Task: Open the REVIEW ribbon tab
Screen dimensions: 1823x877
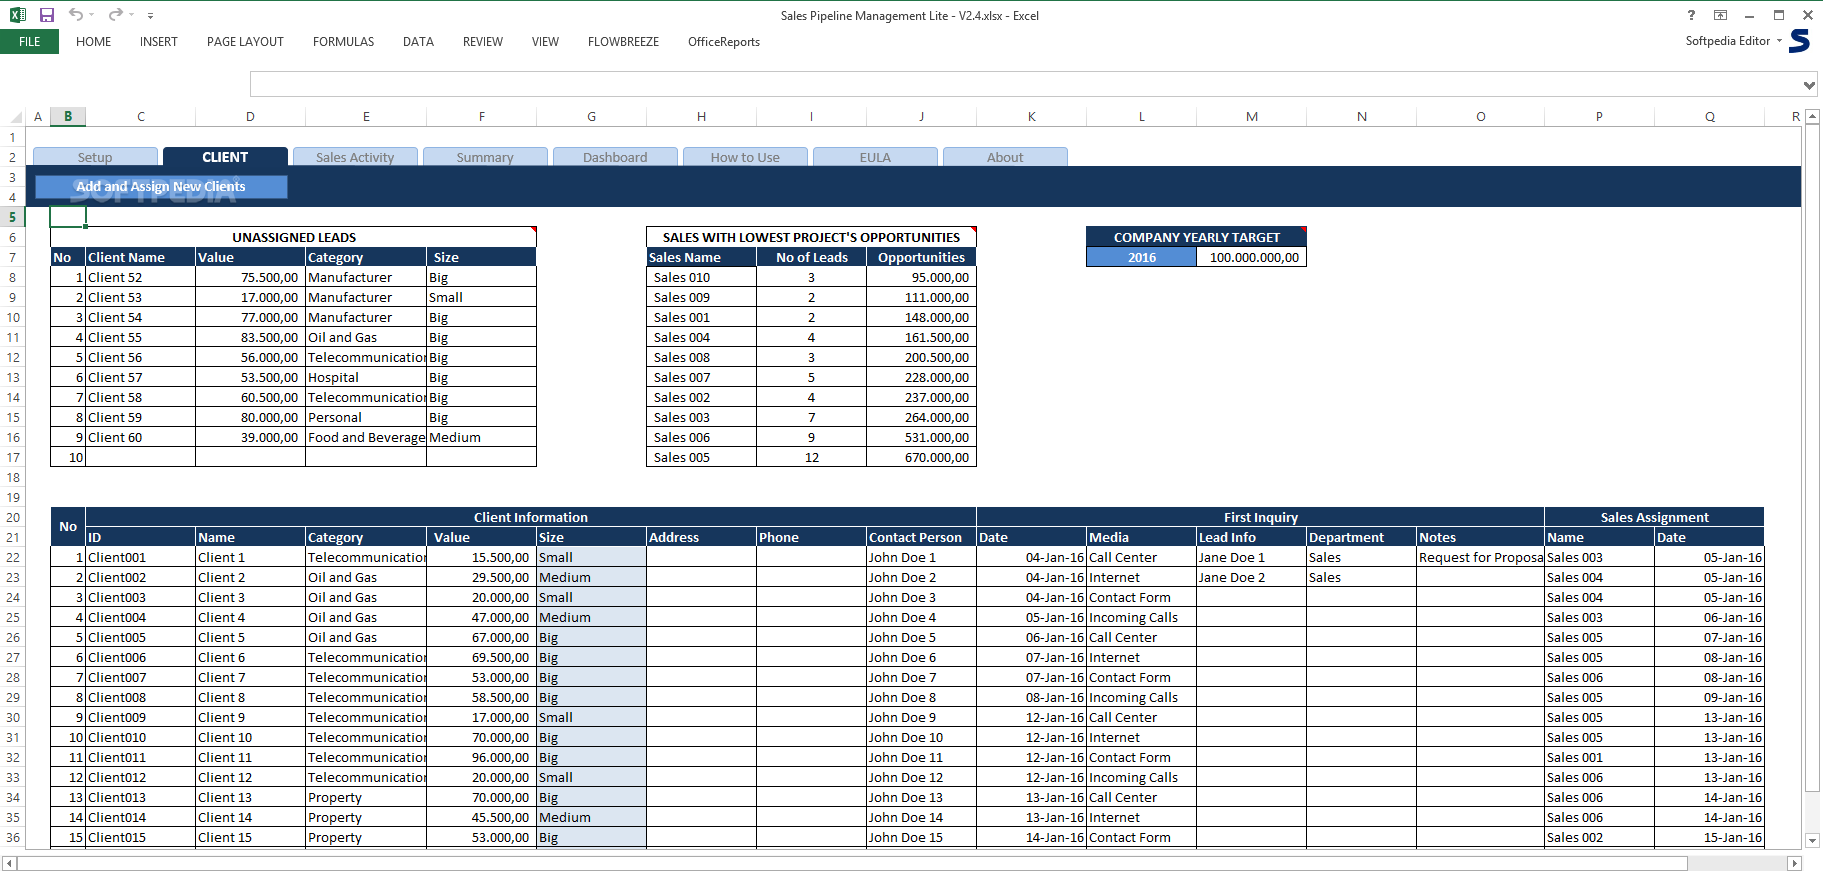Action: (x=483, y=42)
